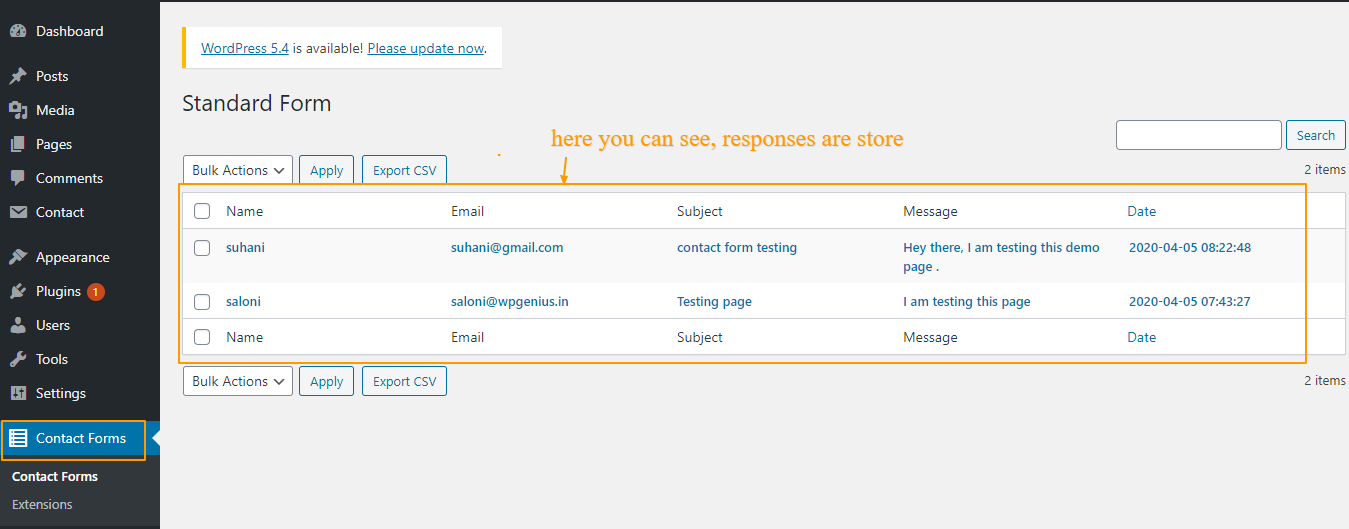
Task: Click the bottom Apply button
Action: (326, 381)
